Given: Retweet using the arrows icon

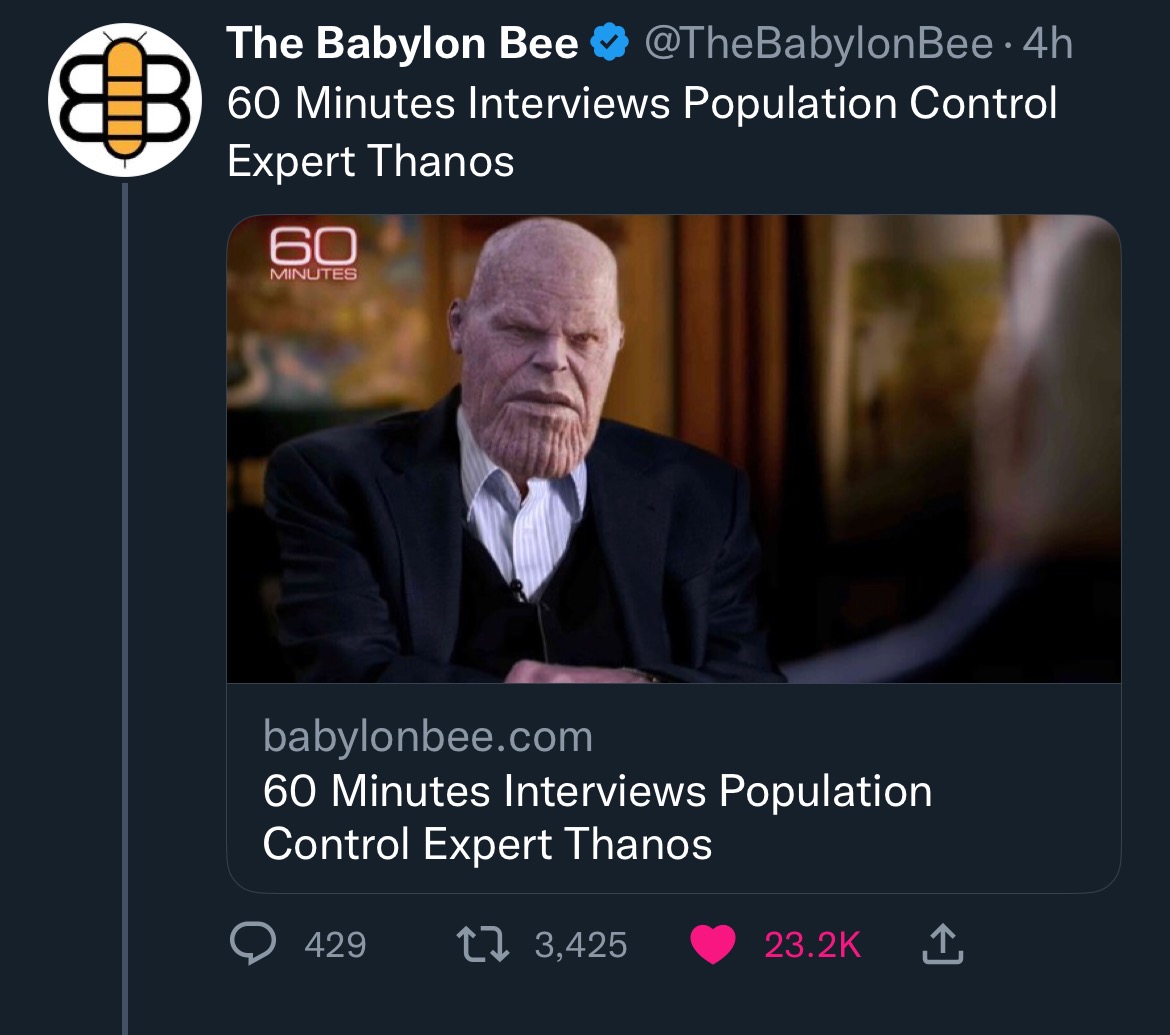Looking at the screenshot, I should (x=483, y=944).
